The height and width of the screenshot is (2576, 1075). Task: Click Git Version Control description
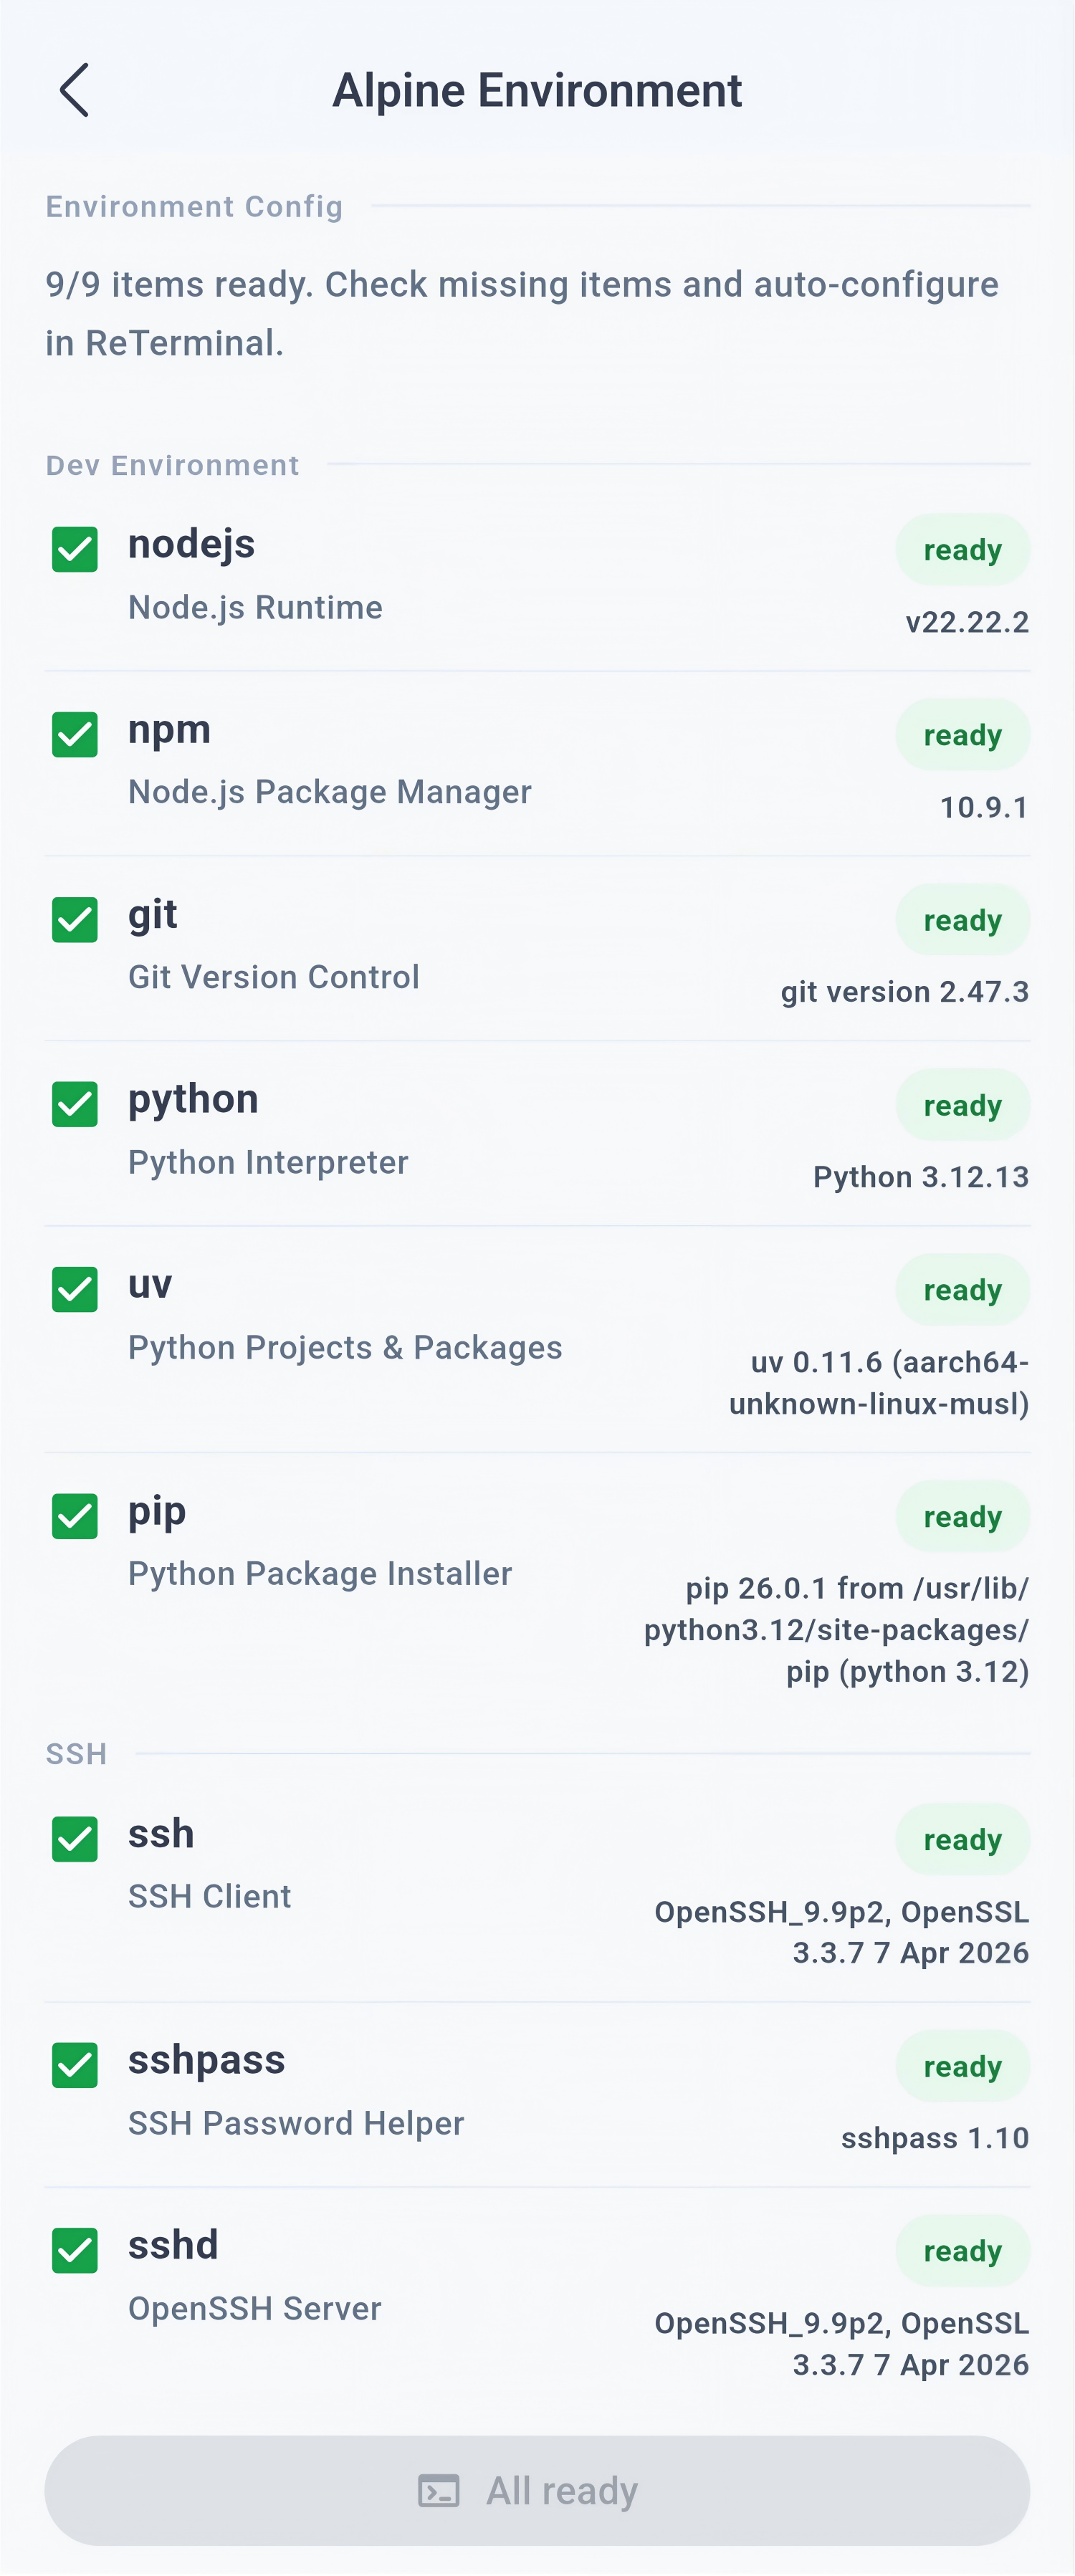(x=274, y=977)
